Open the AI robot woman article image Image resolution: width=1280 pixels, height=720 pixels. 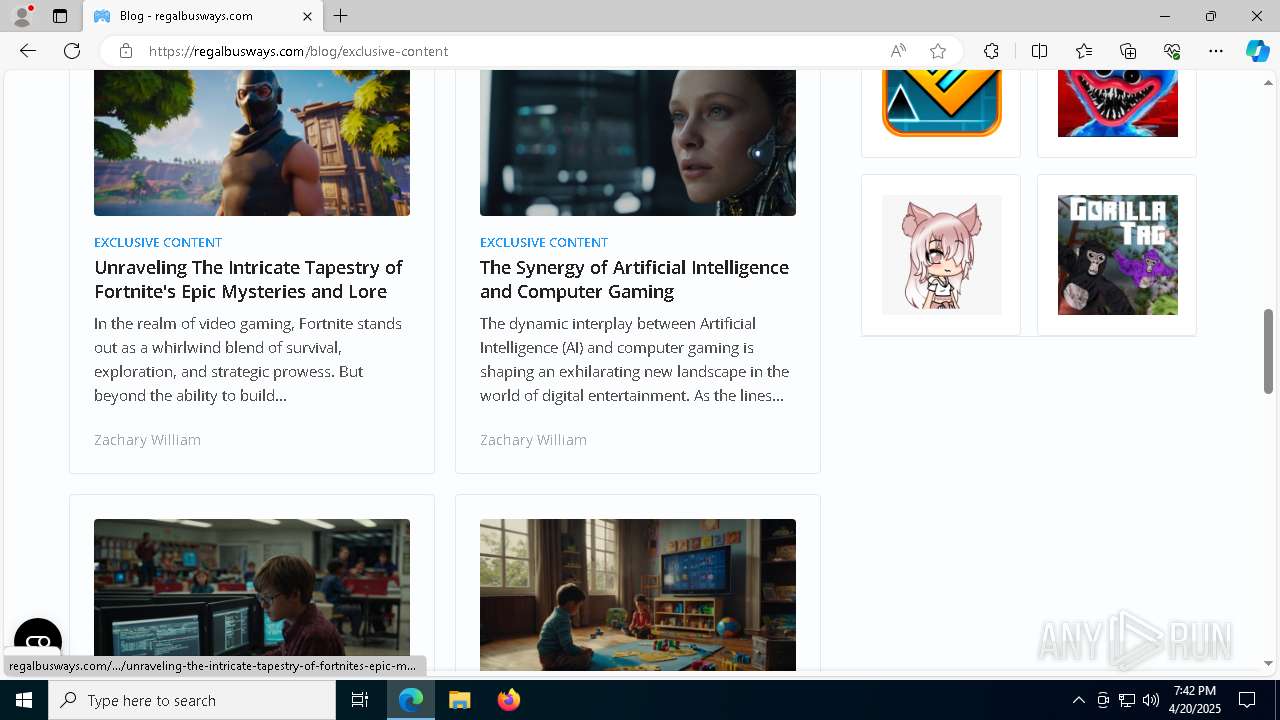tap(638, 143)
